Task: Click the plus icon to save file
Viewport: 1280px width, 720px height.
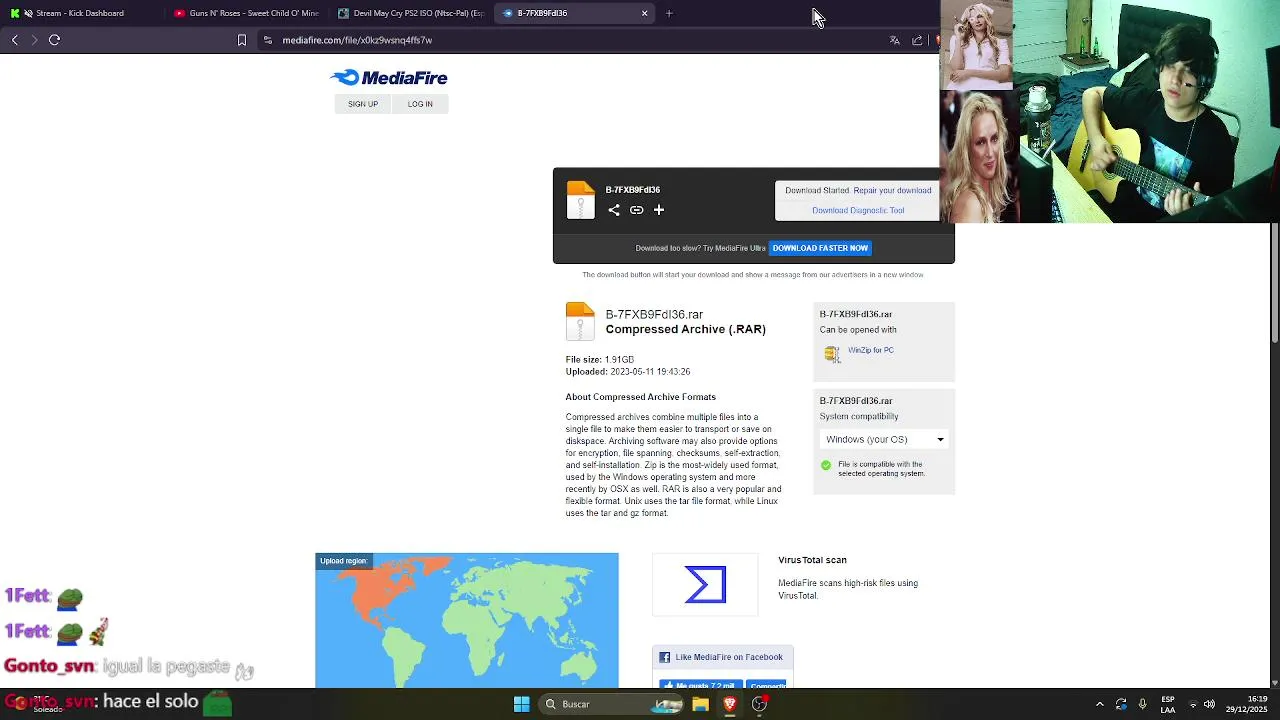Action: (659, 210)
